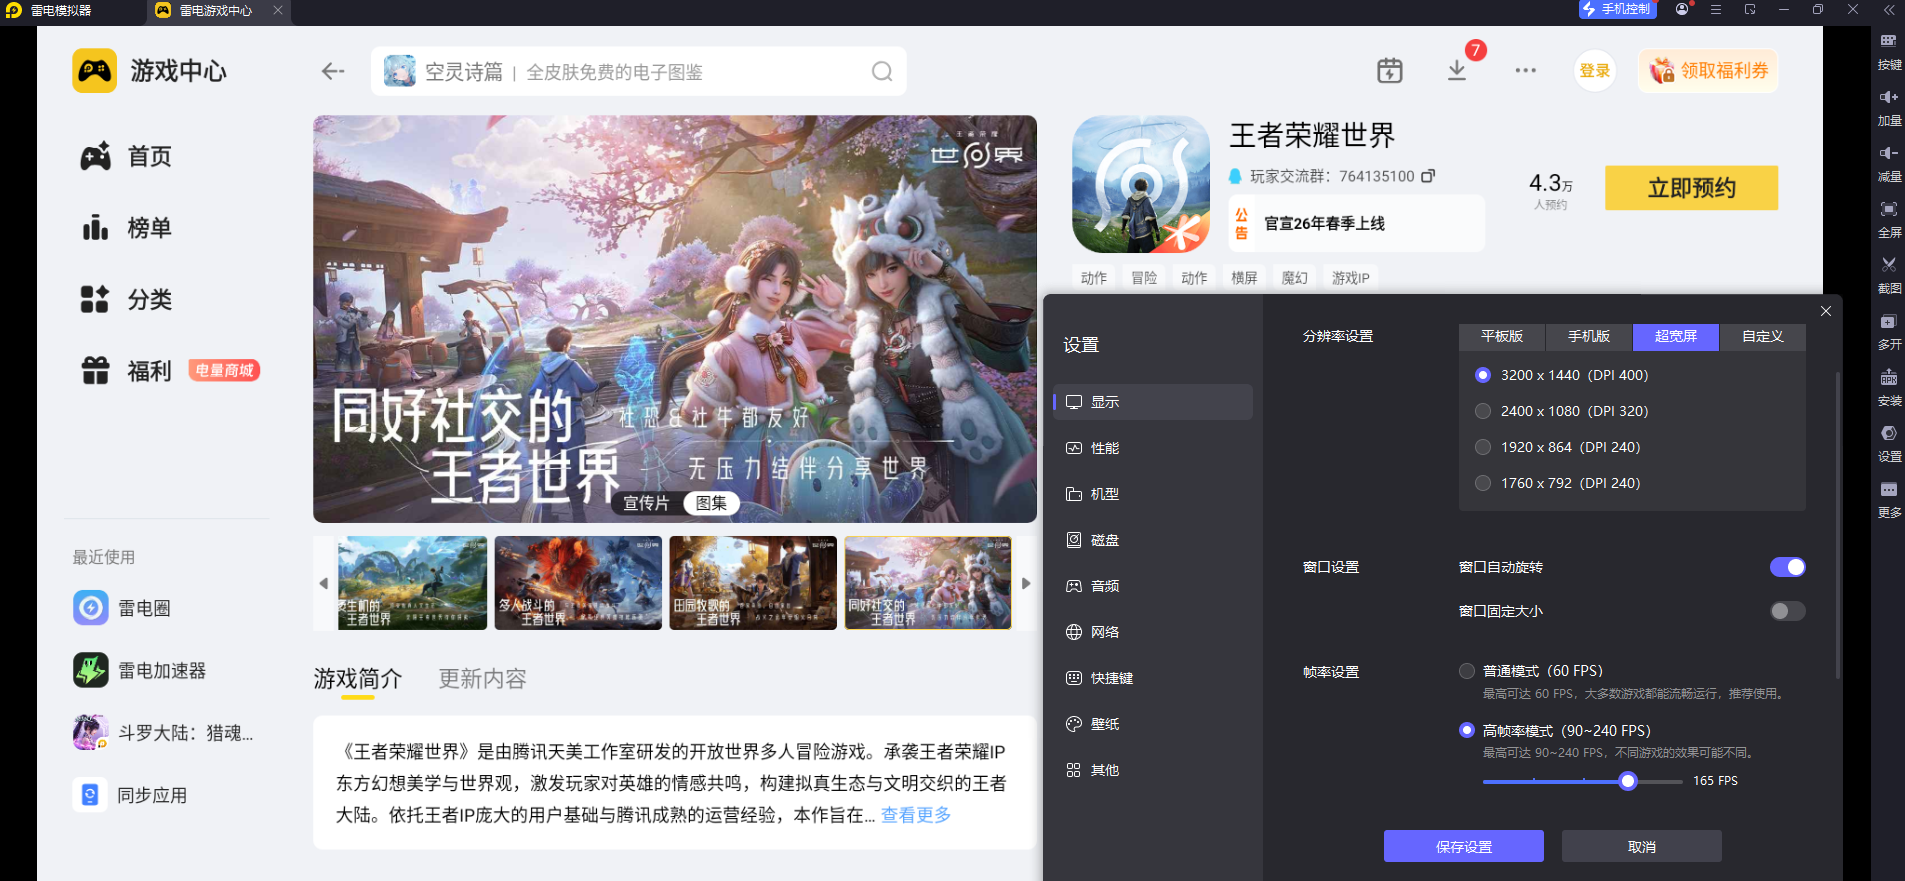Screen dimensions: 1905x881
Task: Click the magnifier search icon
Action: tap(882, 71)
